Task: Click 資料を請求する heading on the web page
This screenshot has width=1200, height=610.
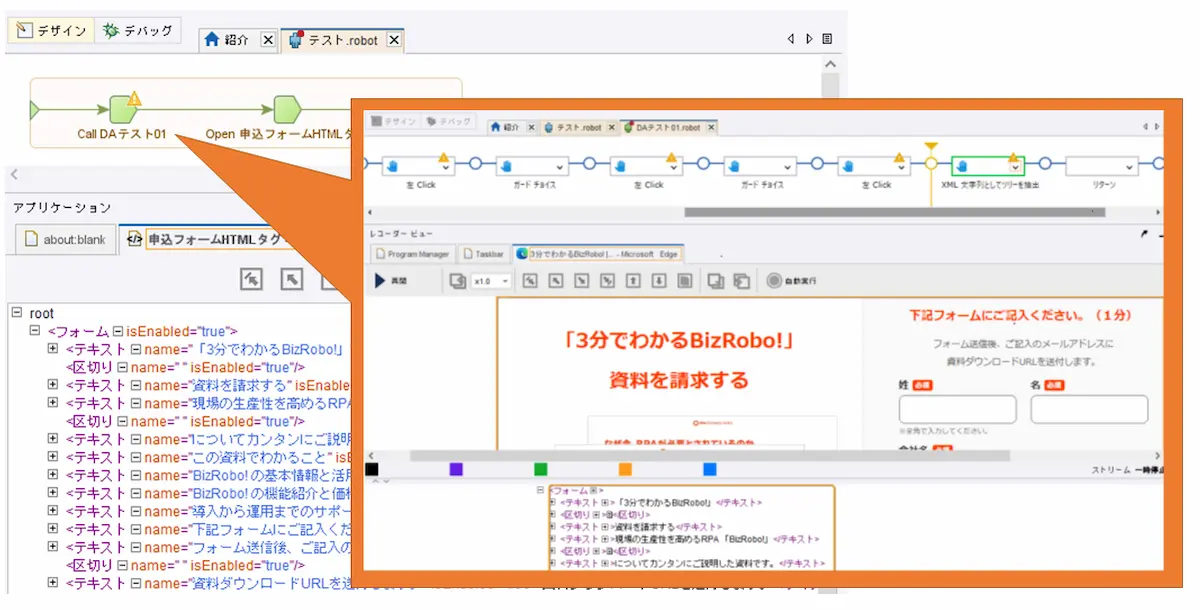Action: (x=679, y=380)
